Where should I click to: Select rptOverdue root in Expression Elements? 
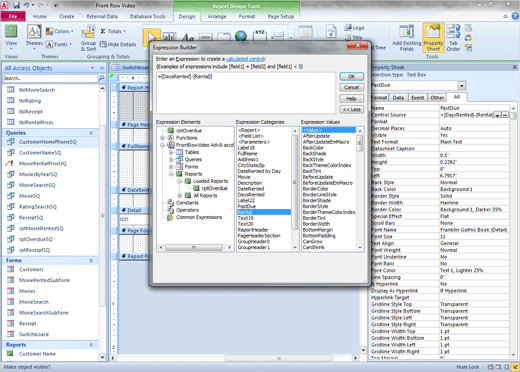click(x=188, y=130)
